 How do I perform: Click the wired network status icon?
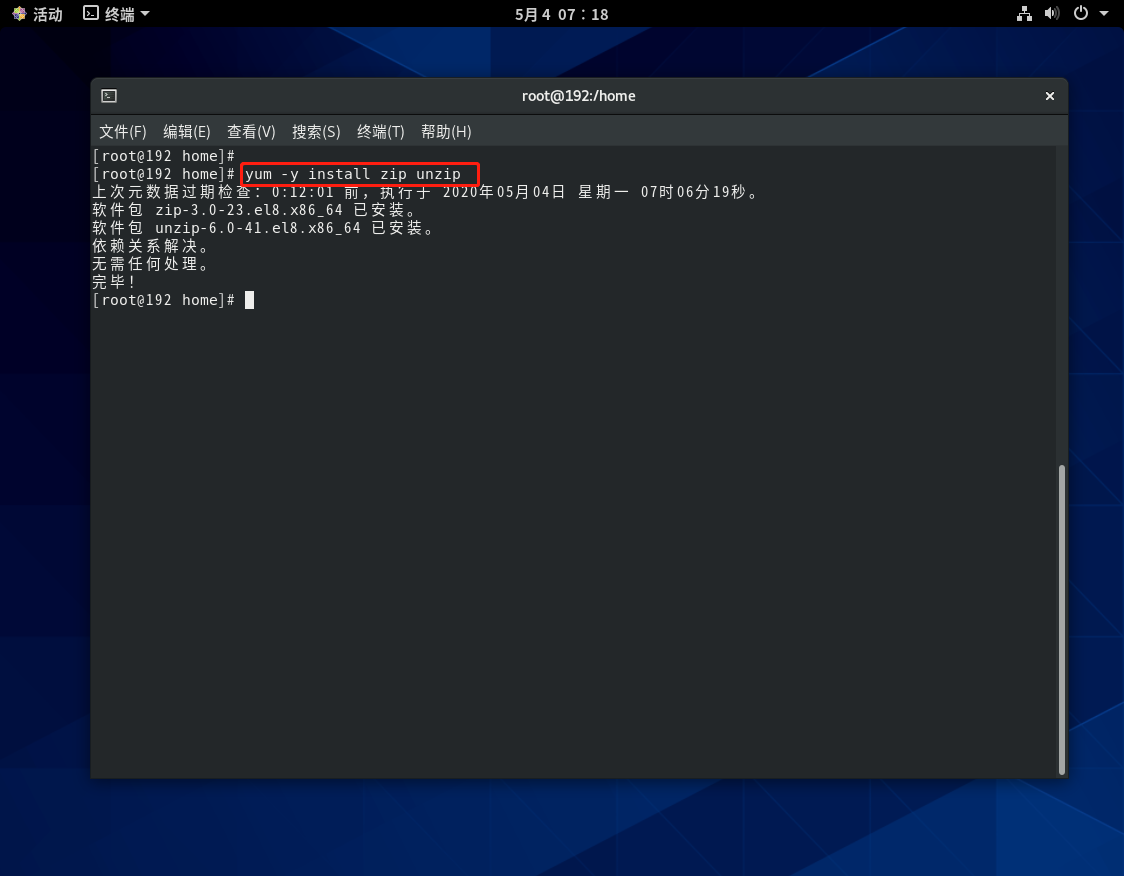point(1024,14)
